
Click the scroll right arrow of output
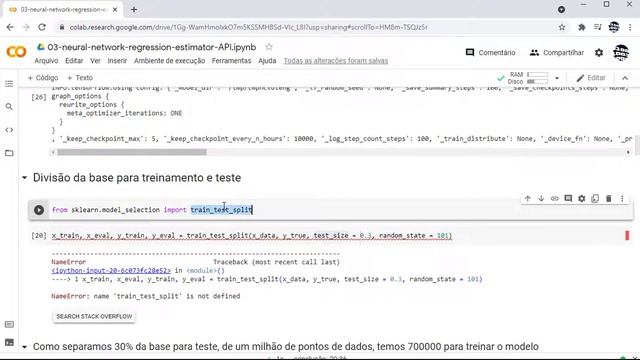point(628,152)
